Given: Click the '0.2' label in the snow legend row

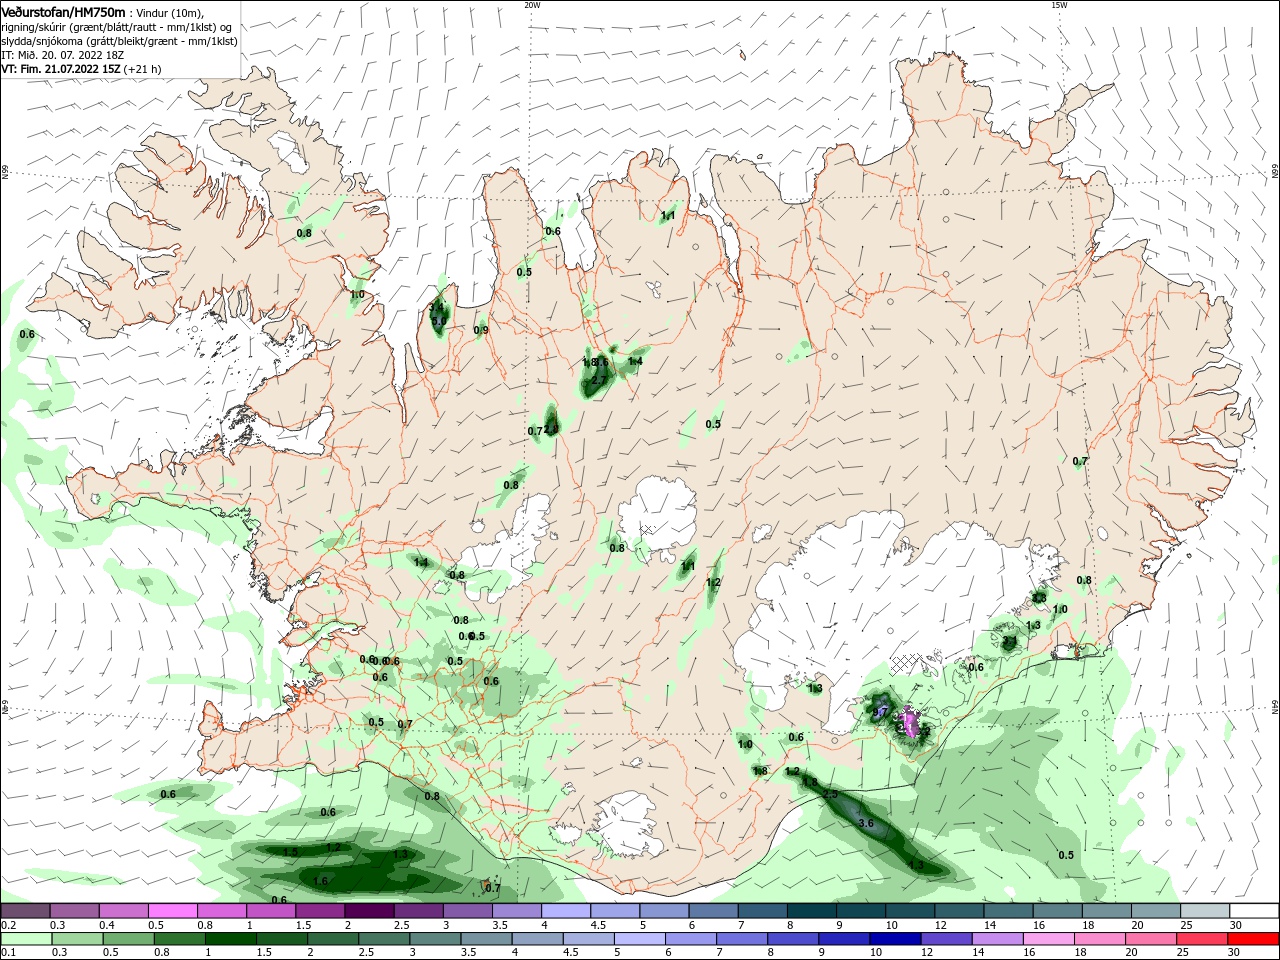Looking at the screenshot, I should 9,925.
